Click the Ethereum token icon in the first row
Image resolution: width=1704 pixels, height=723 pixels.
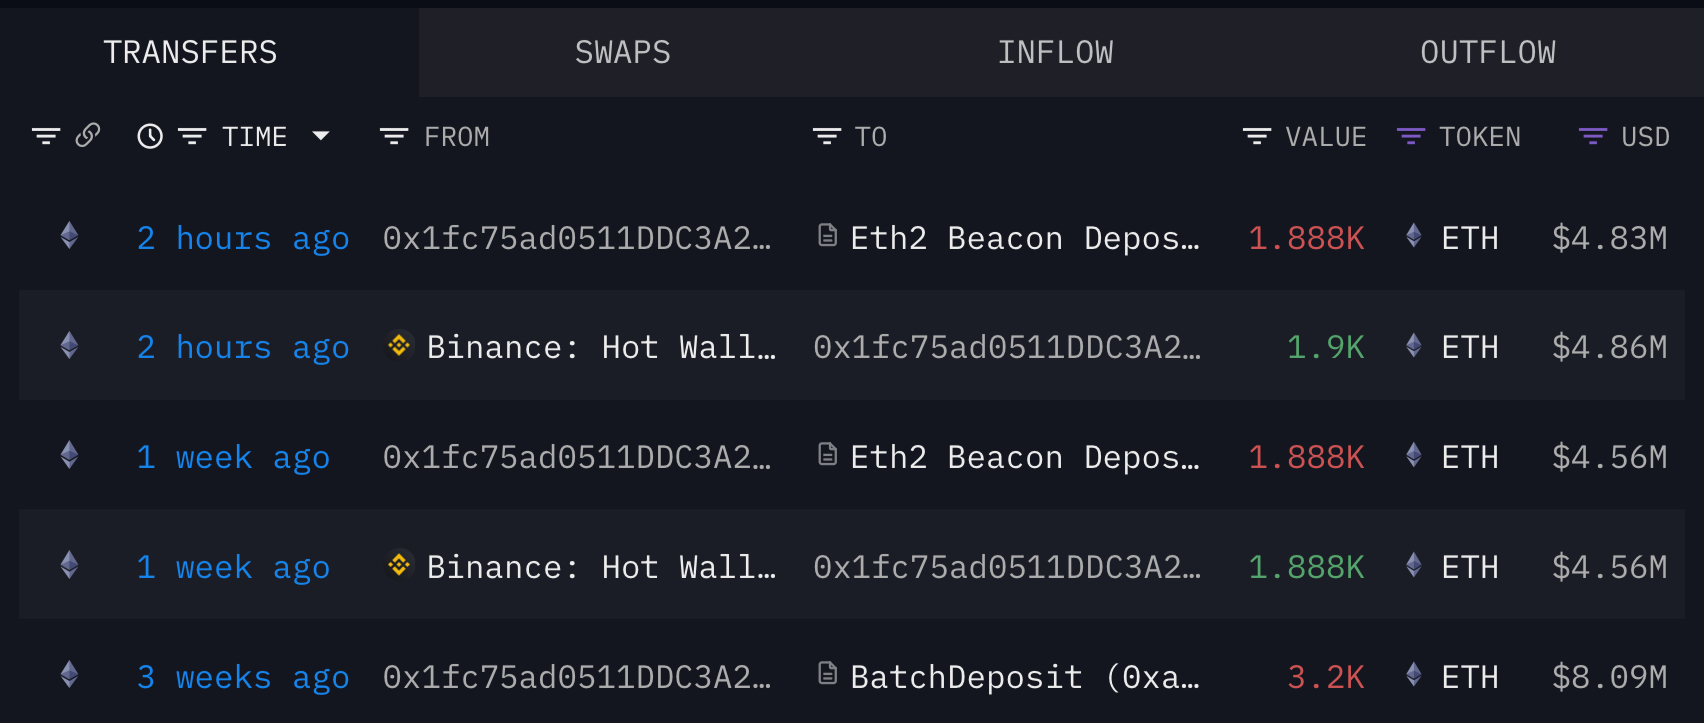[x=68, y=237]
